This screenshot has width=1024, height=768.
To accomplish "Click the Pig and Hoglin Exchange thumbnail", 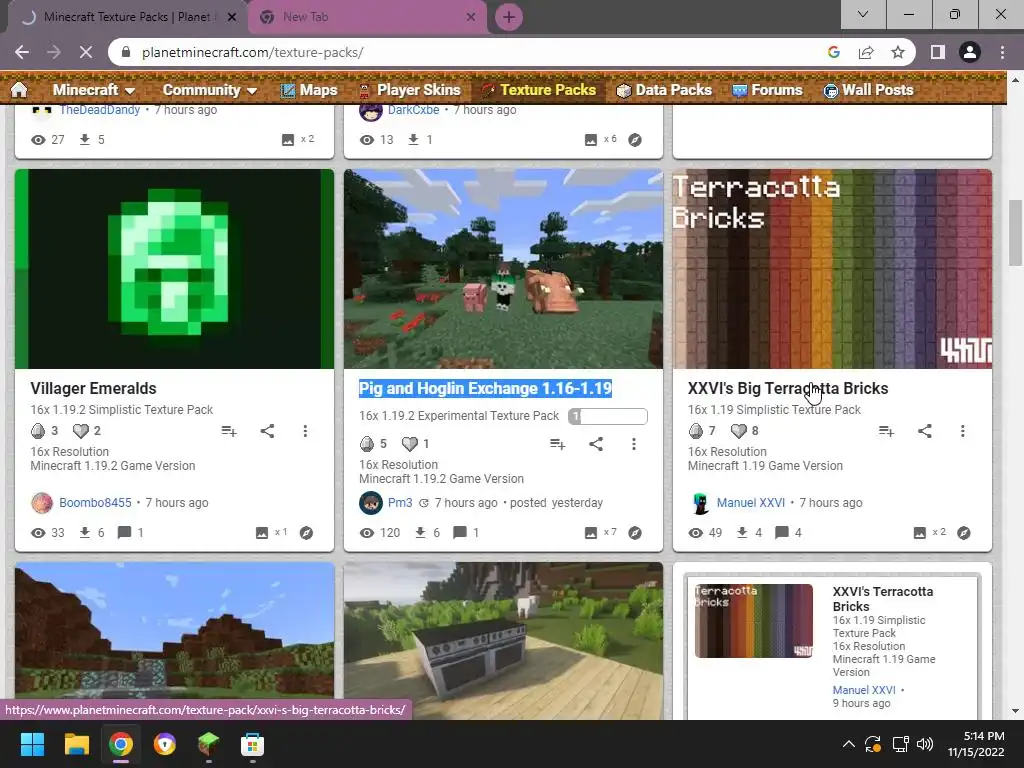I will [504, 269].
